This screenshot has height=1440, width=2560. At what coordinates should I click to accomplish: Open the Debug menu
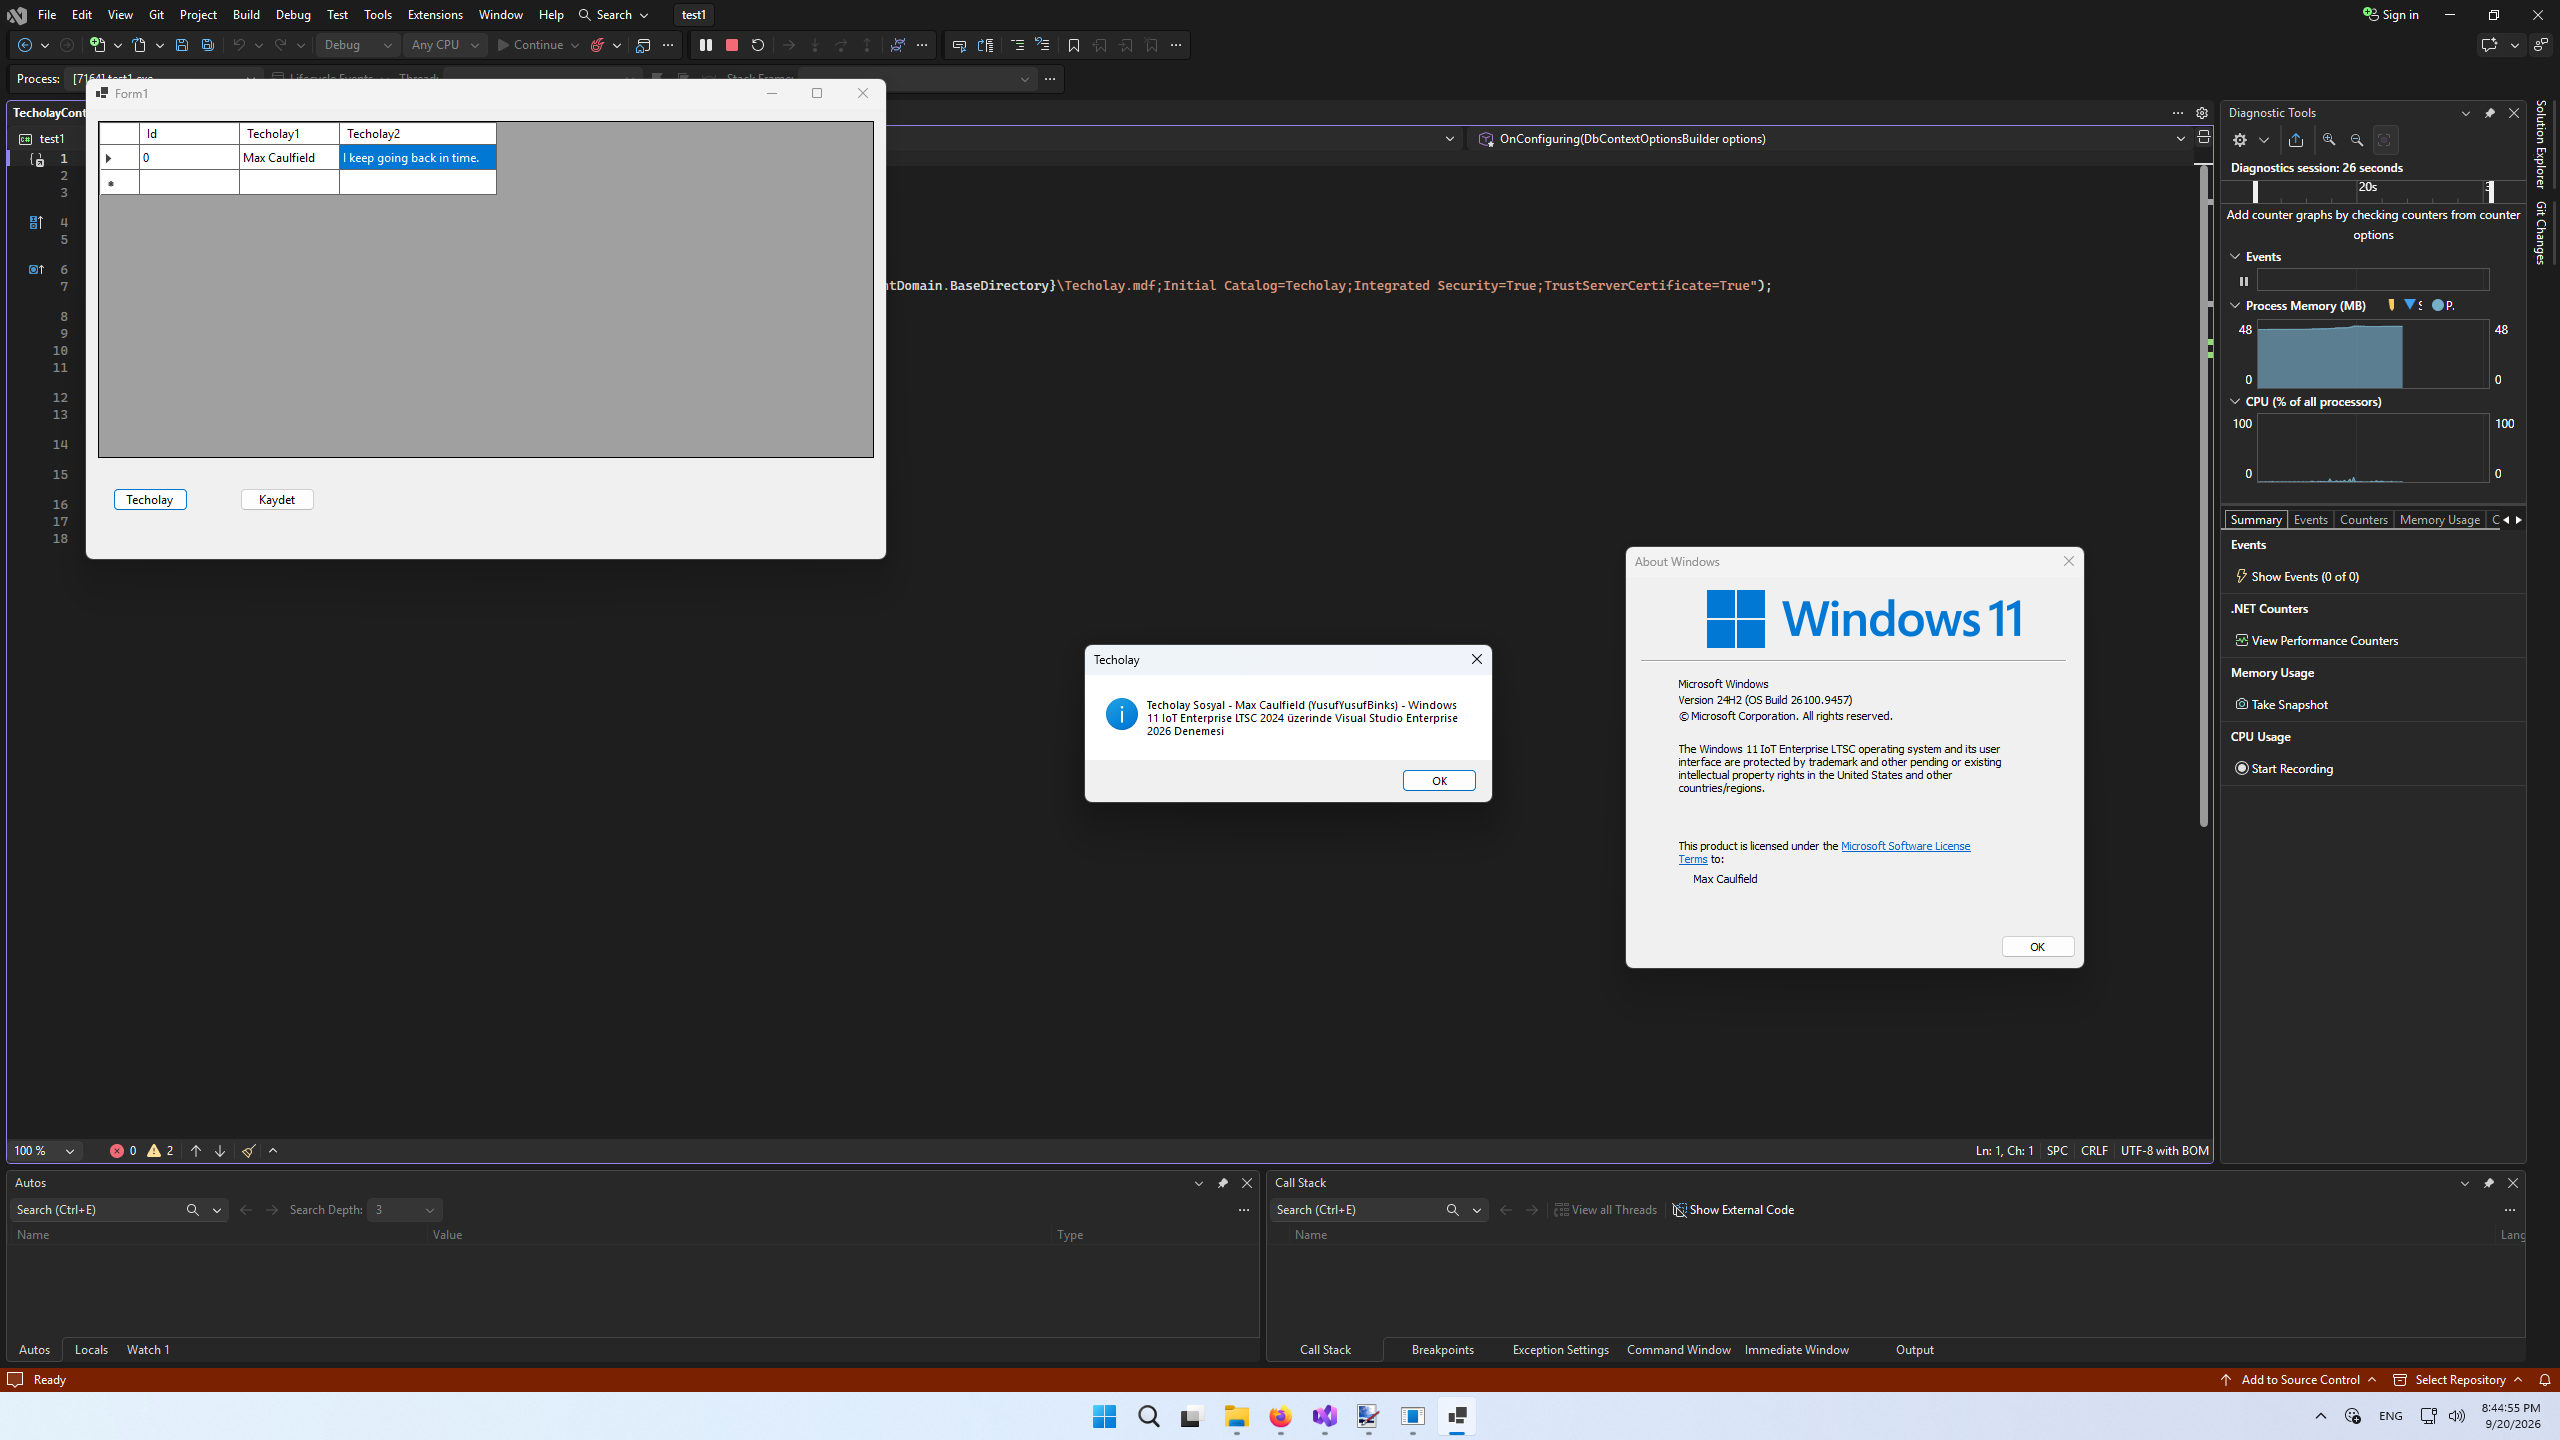click(293, 15)
